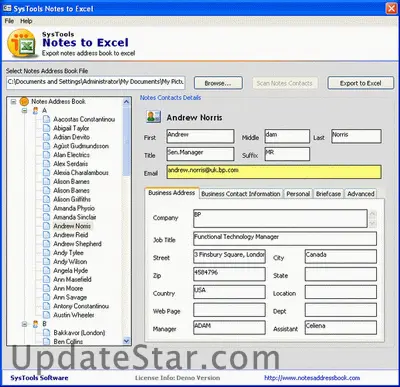Image resolution: width=400 pixels, height=387 pixels.
Task: Click the Notes Address Book root icon
Action: tap(24, 101)
